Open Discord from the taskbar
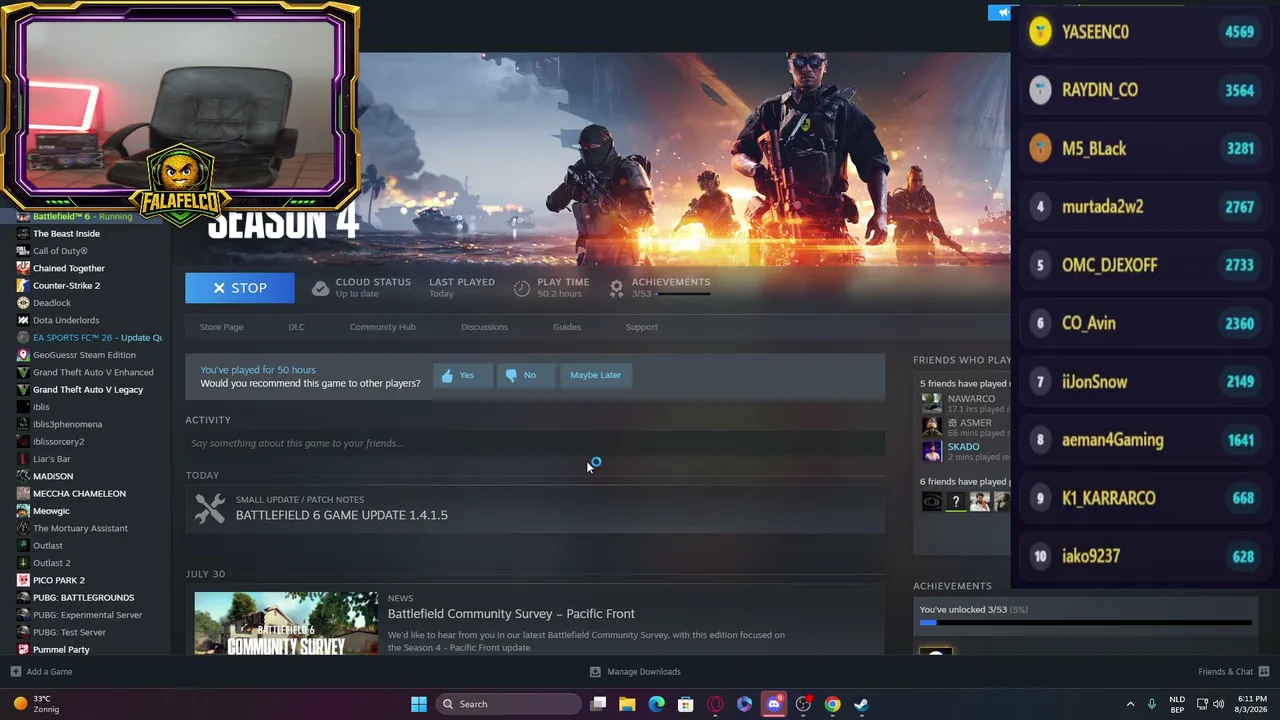Screen dimensions: 1280x720 pos(774,704)
